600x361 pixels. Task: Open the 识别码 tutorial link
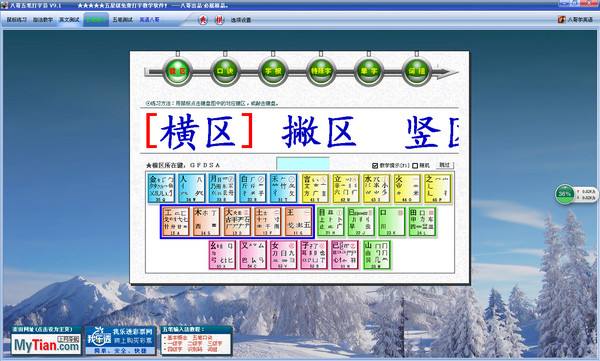click(x=195, y=350)
